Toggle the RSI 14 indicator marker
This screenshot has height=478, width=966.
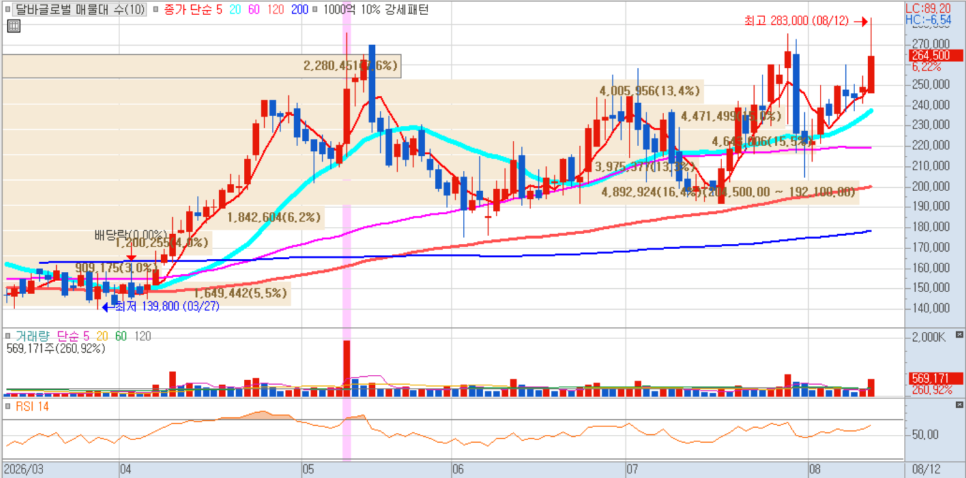click(7, 407)
